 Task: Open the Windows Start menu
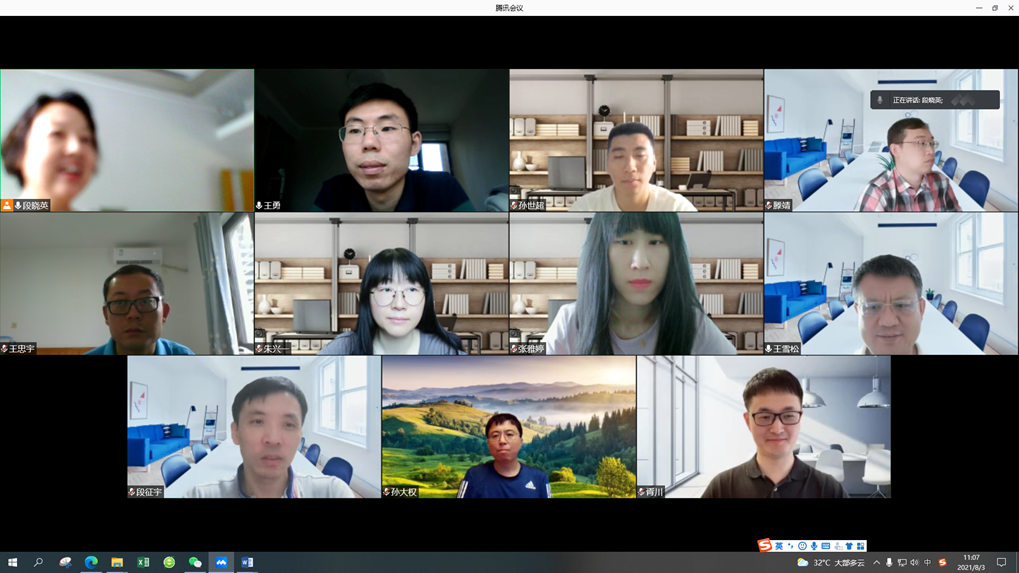[x=13, y=563]
